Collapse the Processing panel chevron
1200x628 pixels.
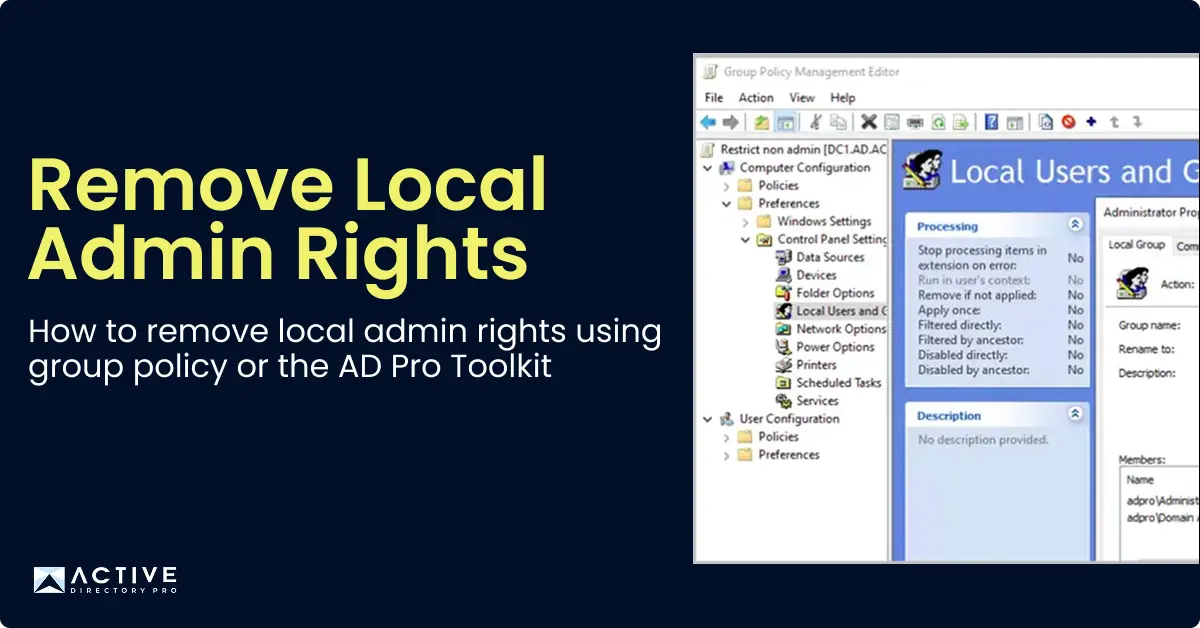click(1075, 226)
